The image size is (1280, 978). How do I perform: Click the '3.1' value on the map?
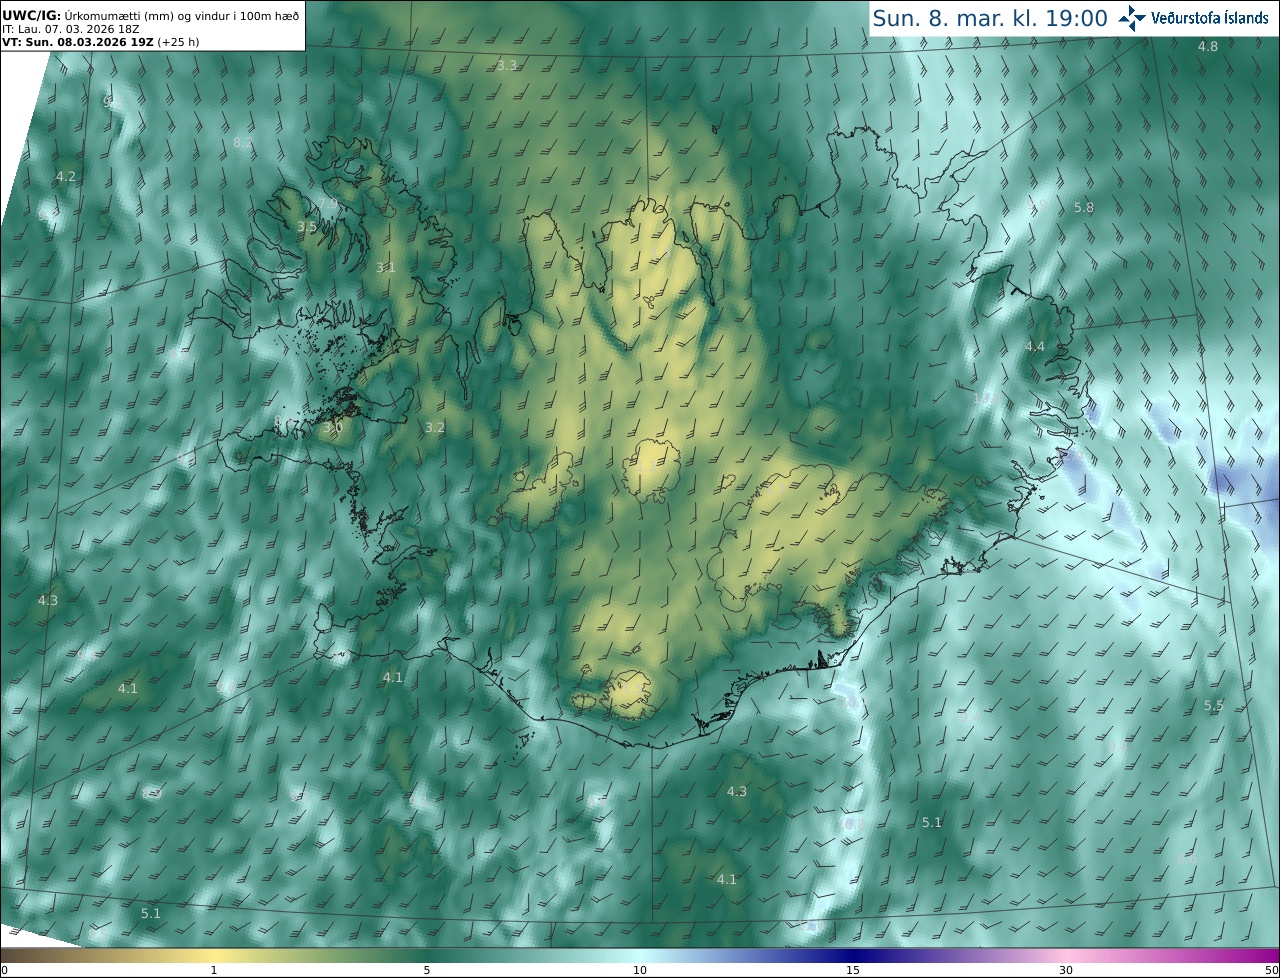[x=385, y=267]
